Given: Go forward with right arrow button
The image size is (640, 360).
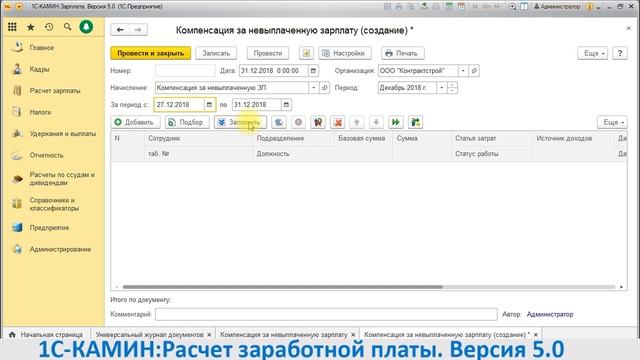Looking at the screenshot, I should 138,30.
